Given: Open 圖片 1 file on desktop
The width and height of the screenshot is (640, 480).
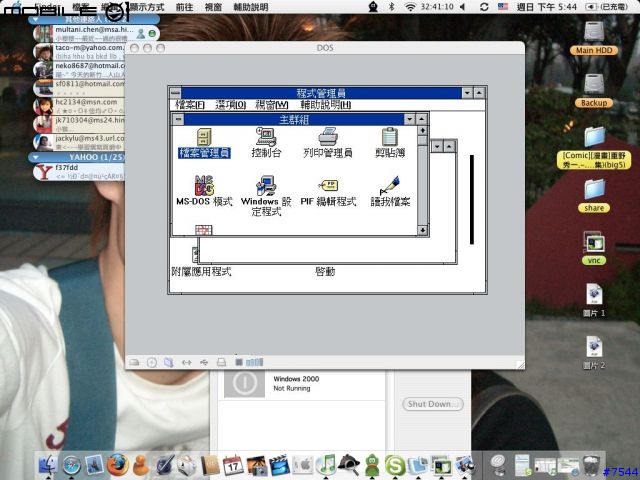Looking at the screenshot, I should pos(594,300).
